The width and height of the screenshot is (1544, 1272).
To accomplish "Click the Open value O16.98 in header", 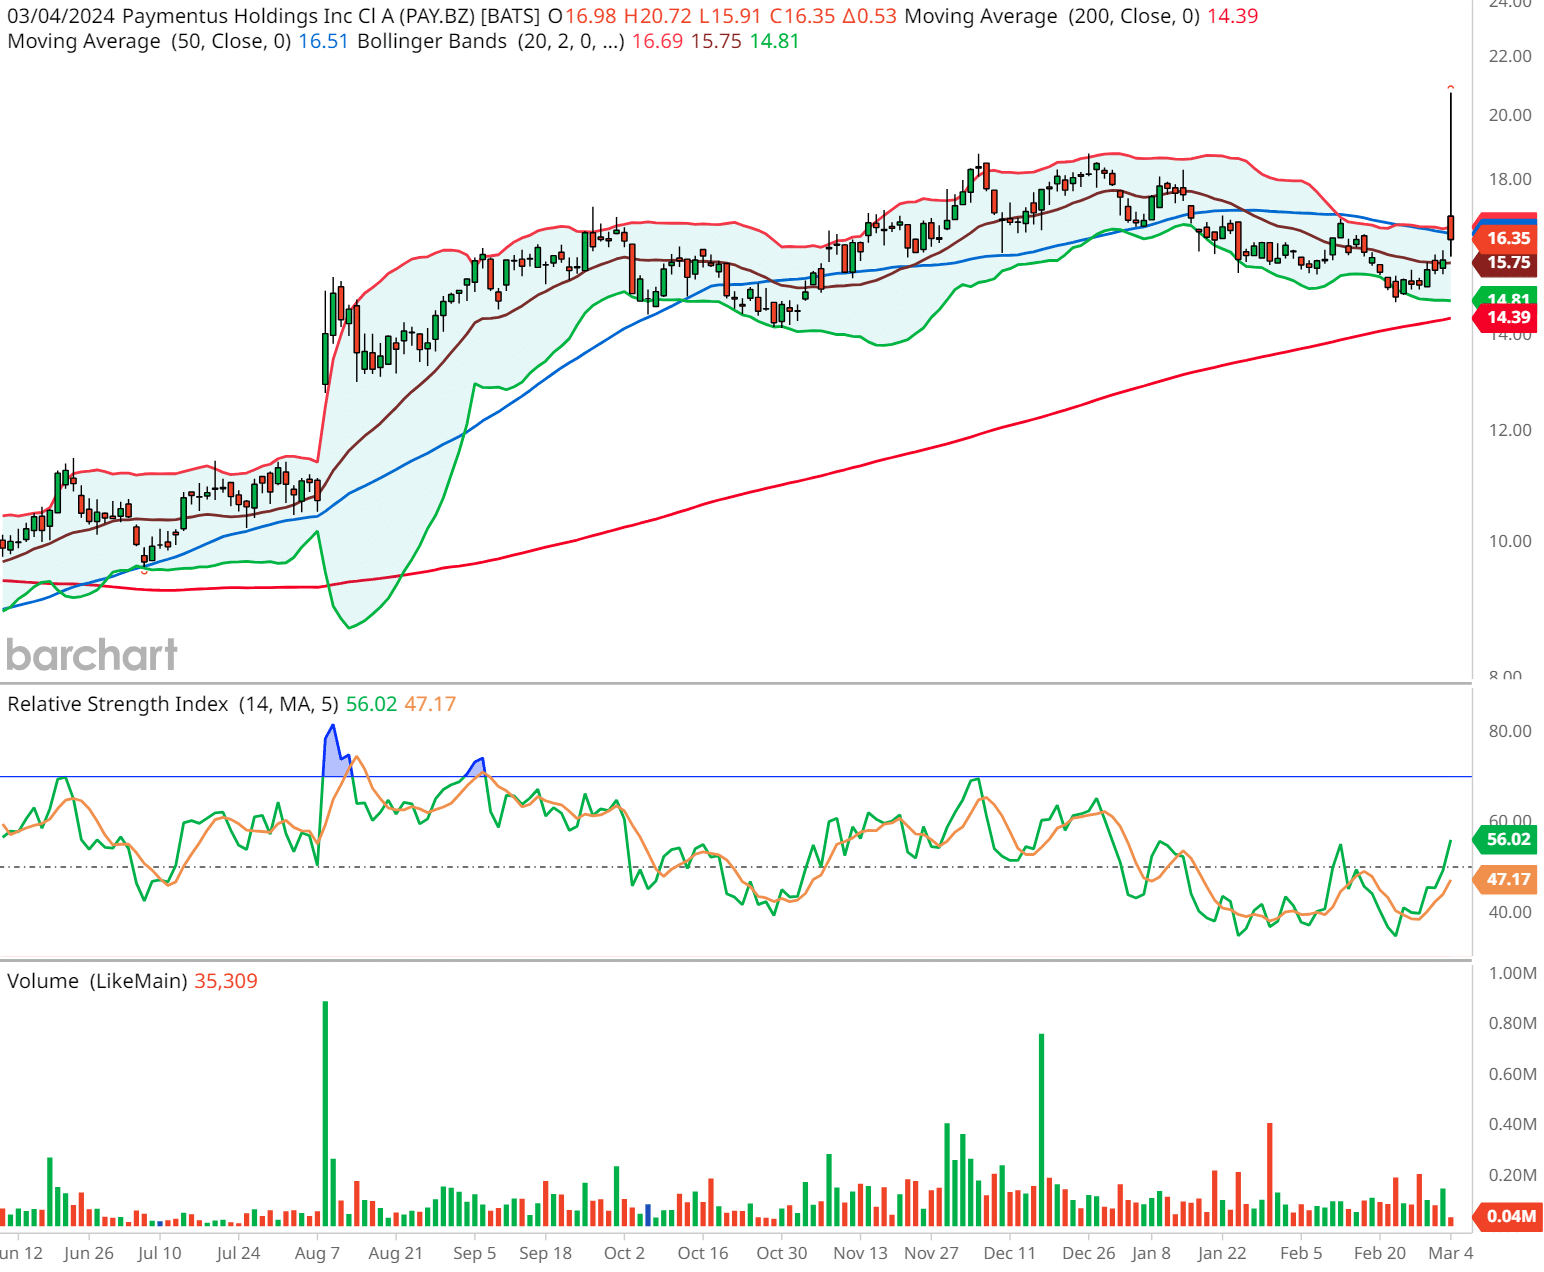I will point(583,16).
